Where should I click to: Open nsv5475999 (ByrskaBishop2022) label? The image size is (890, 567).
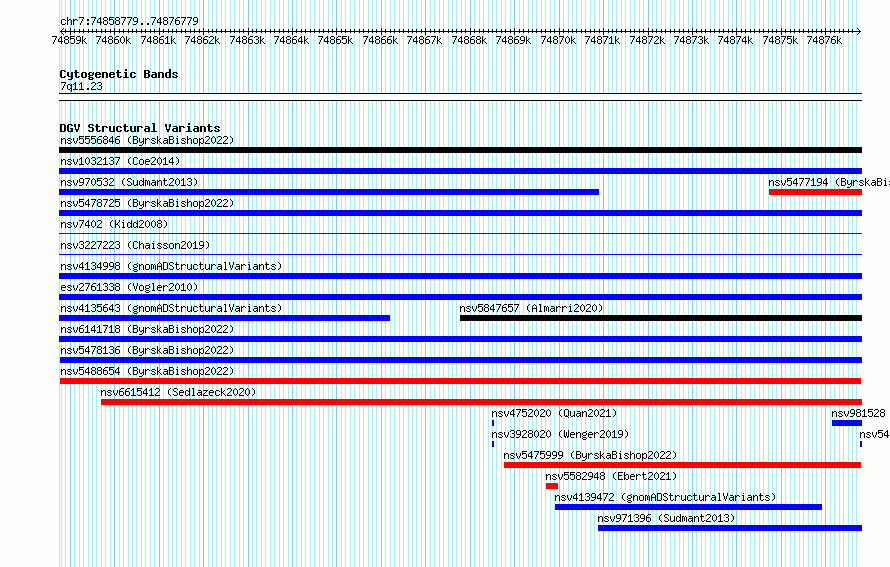point(590,455)
